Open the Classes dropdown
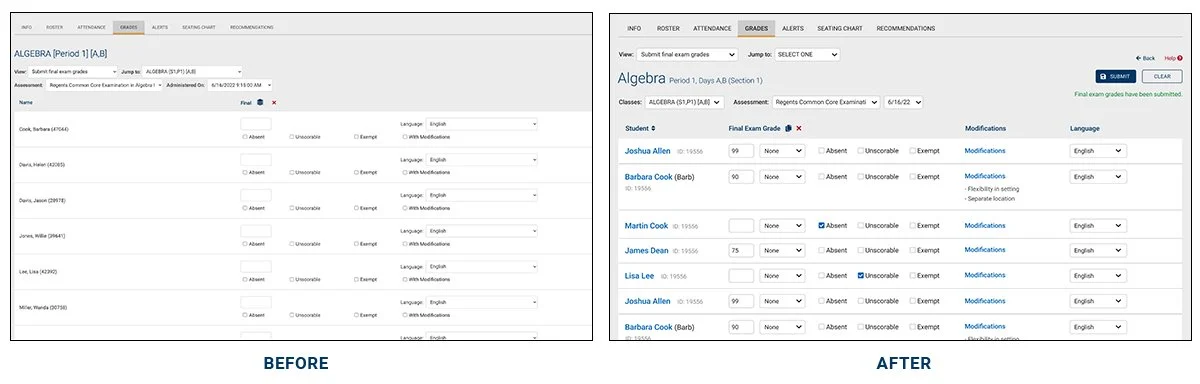The image size is (1200, 384). [684, 102]
